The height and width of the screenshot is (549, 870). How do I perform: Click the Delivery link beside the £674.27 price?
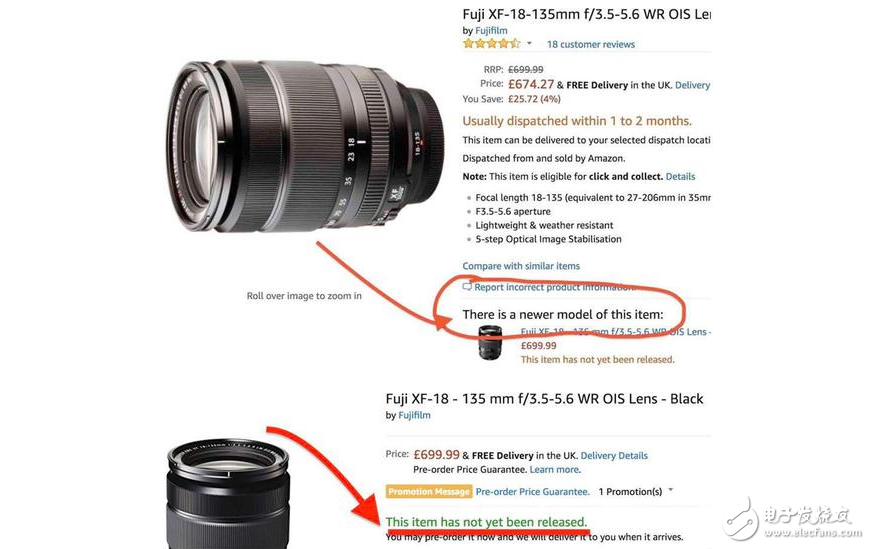coord(692,85)
